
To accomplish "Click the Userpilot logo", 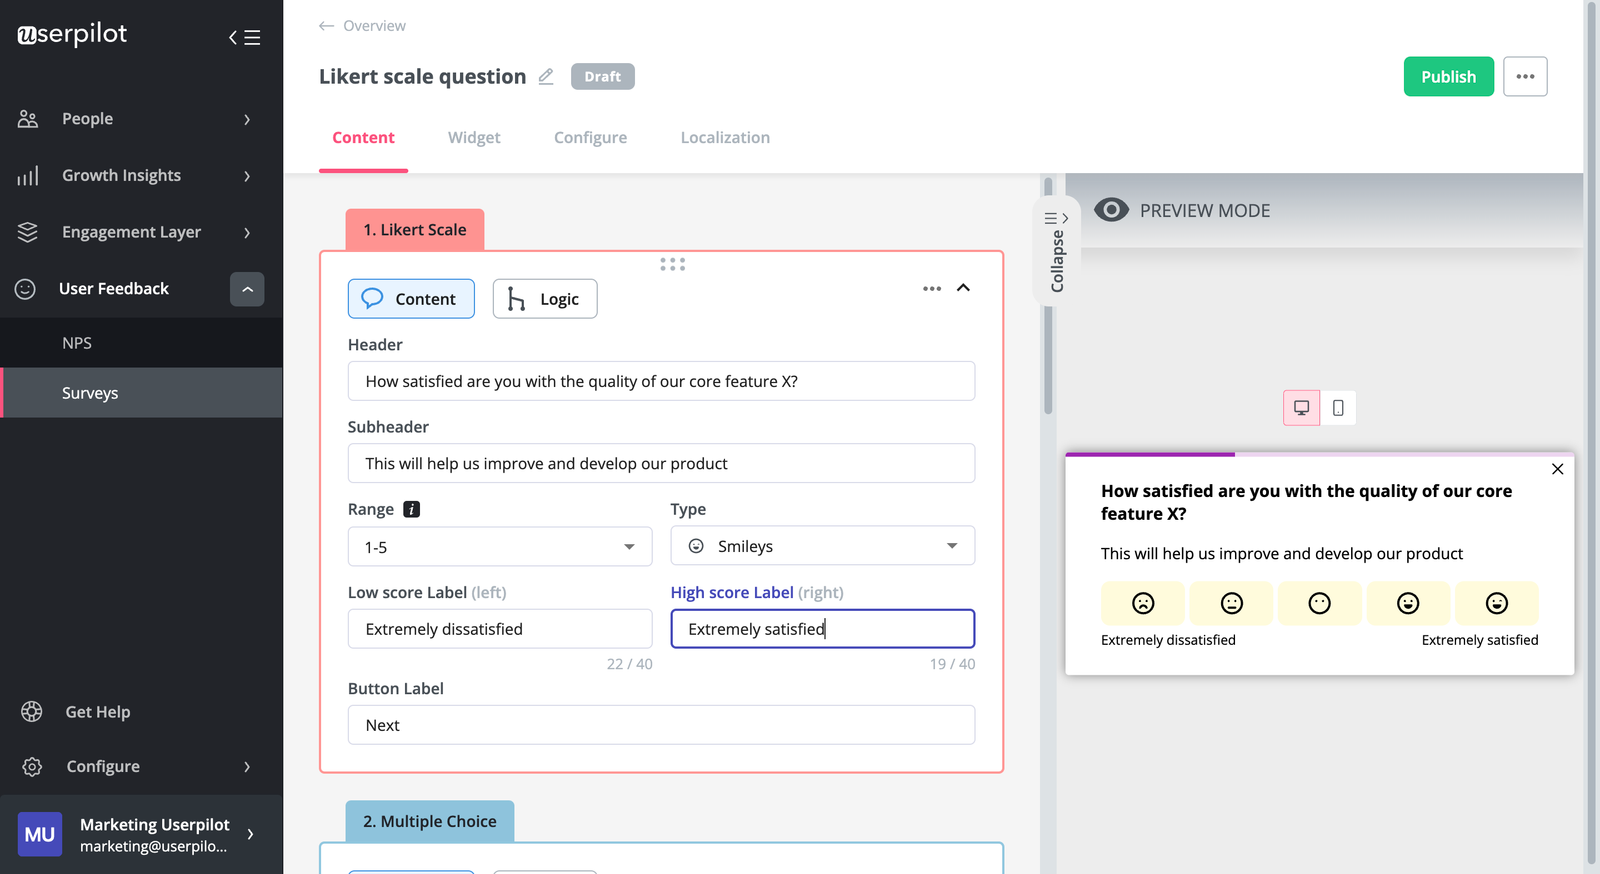I will pyautogui.click(x=72, y=34).
